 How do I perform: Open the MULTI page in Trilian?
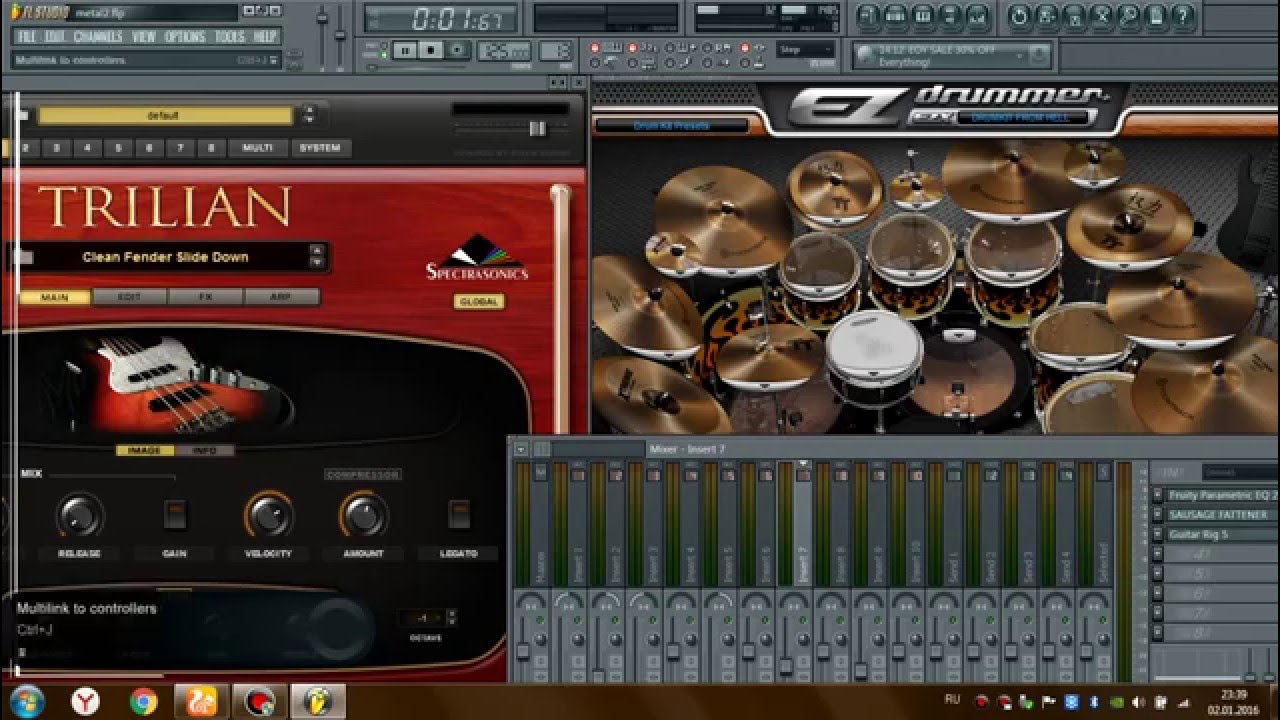coord(257,148)
